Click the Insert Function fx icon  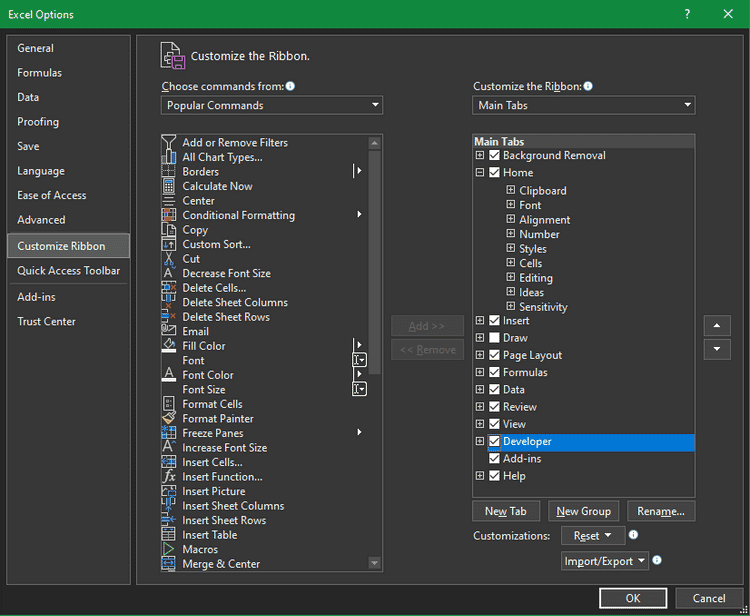coord(169,477)
